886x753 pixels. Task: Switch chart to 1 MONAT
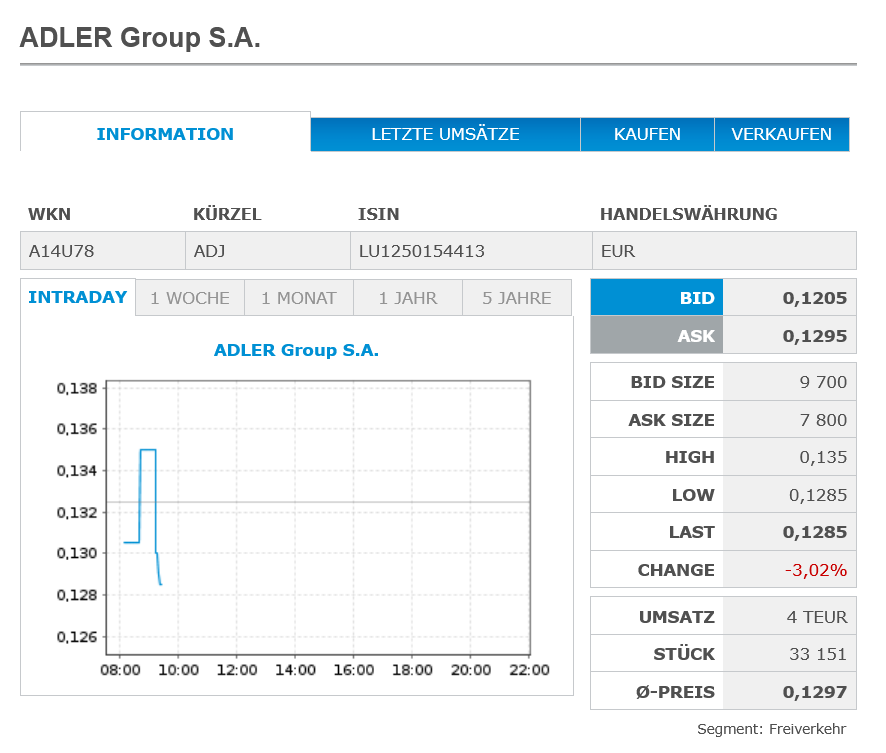(299, 298)
